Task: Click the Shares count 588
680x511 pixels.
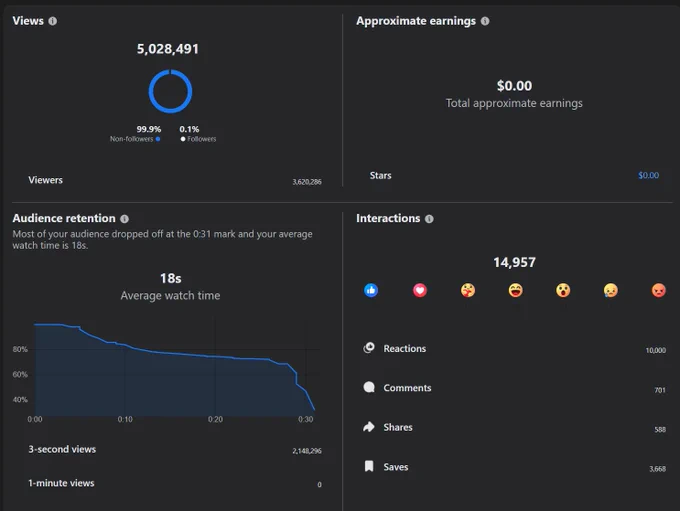Action: [x=660, y=430]
